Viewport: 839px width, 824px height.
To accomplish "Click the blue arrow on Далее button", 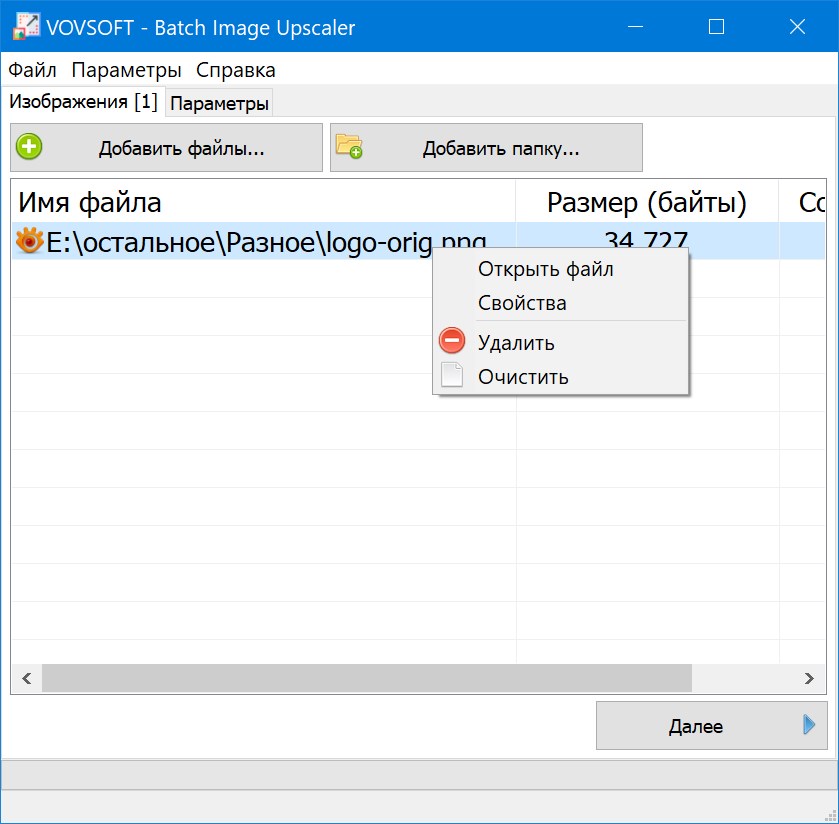I will pos(809,726).
